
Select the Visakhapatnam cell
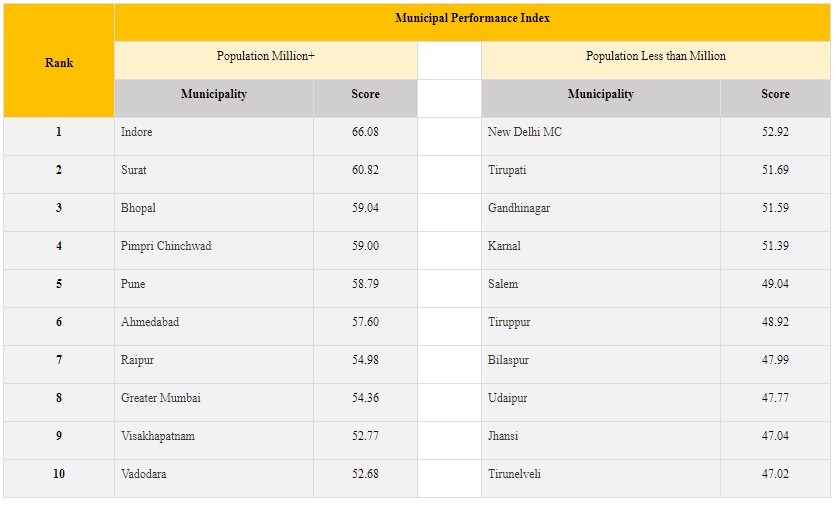click(214, 440)
